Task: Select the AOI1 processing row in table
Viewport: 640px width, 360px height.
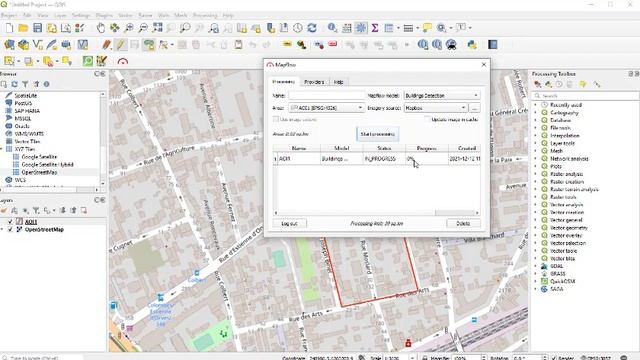Action: [376, 159]
